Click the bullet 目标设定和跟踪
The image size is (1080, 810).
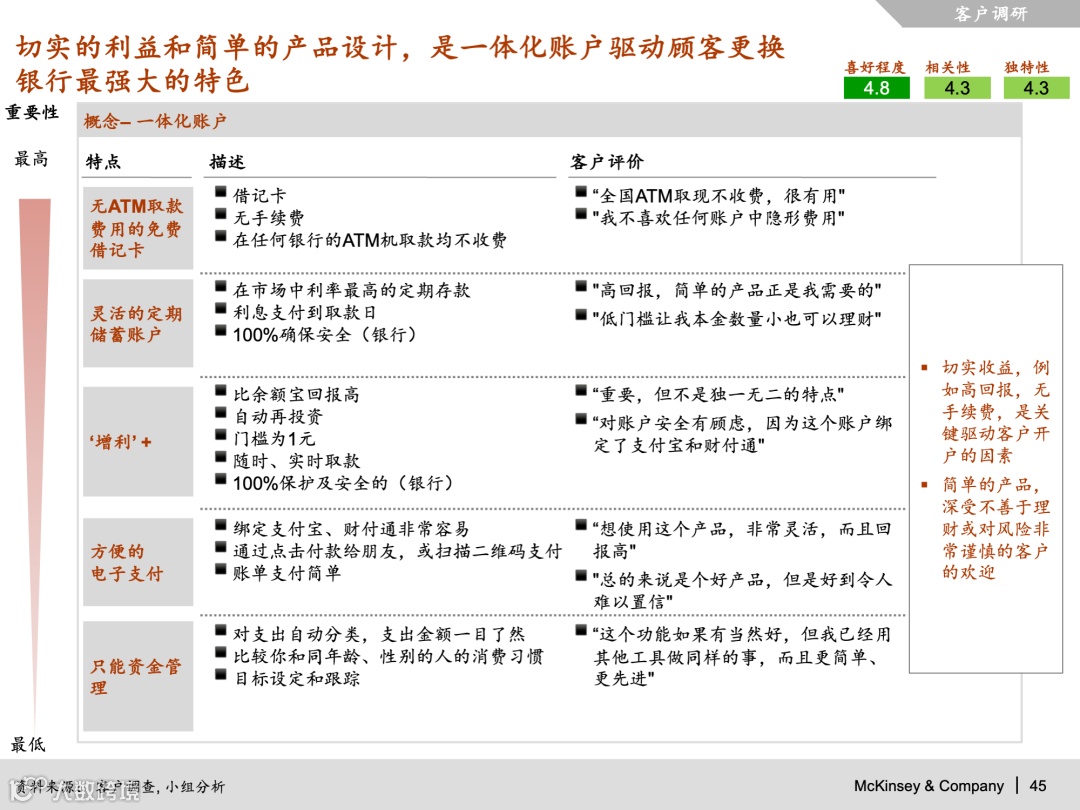point(296,678)
